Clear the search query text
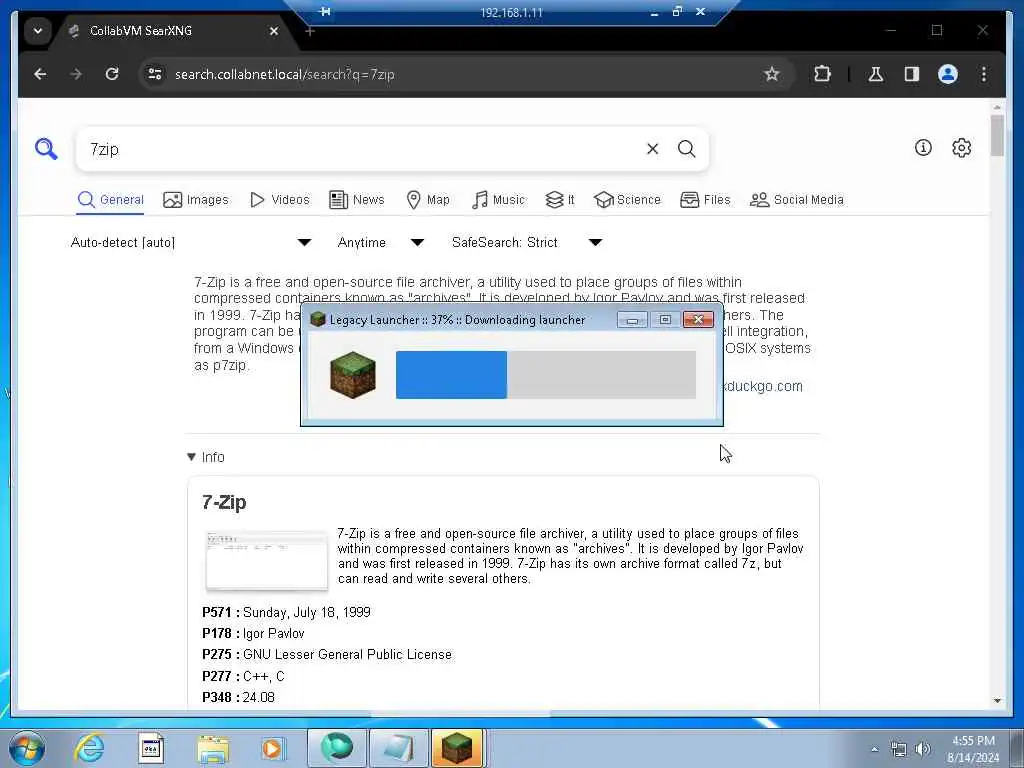 (652, 149)
